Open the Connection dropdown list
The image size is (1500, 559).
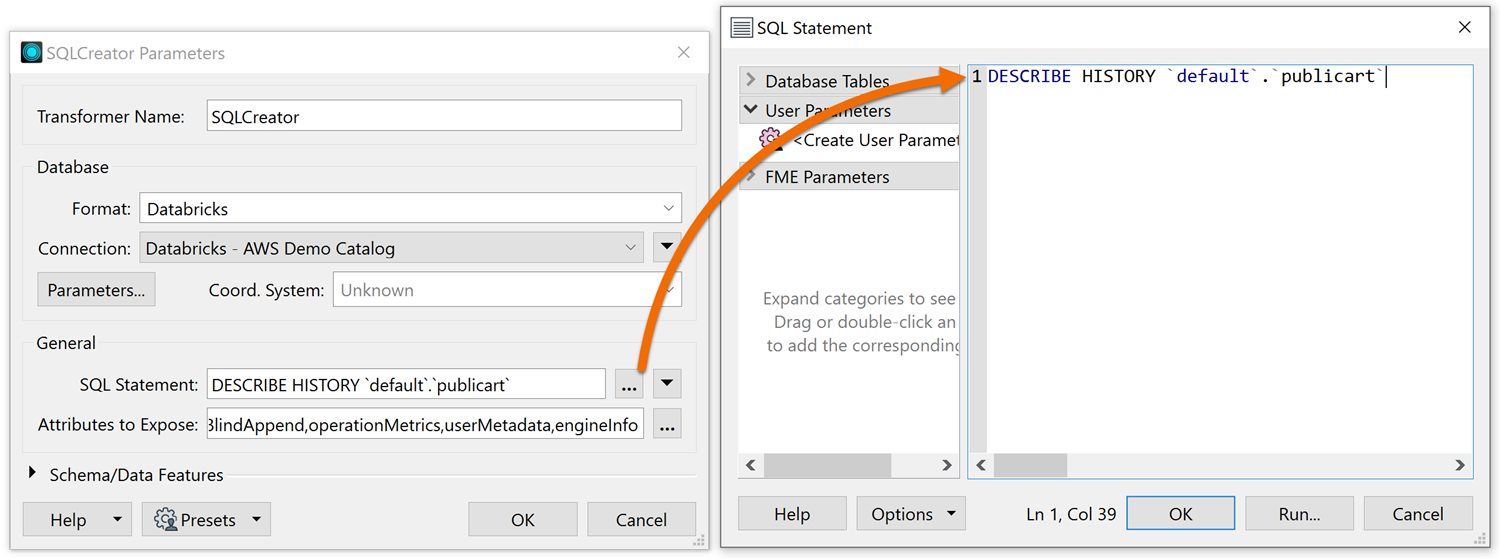[x=393, y=248]
